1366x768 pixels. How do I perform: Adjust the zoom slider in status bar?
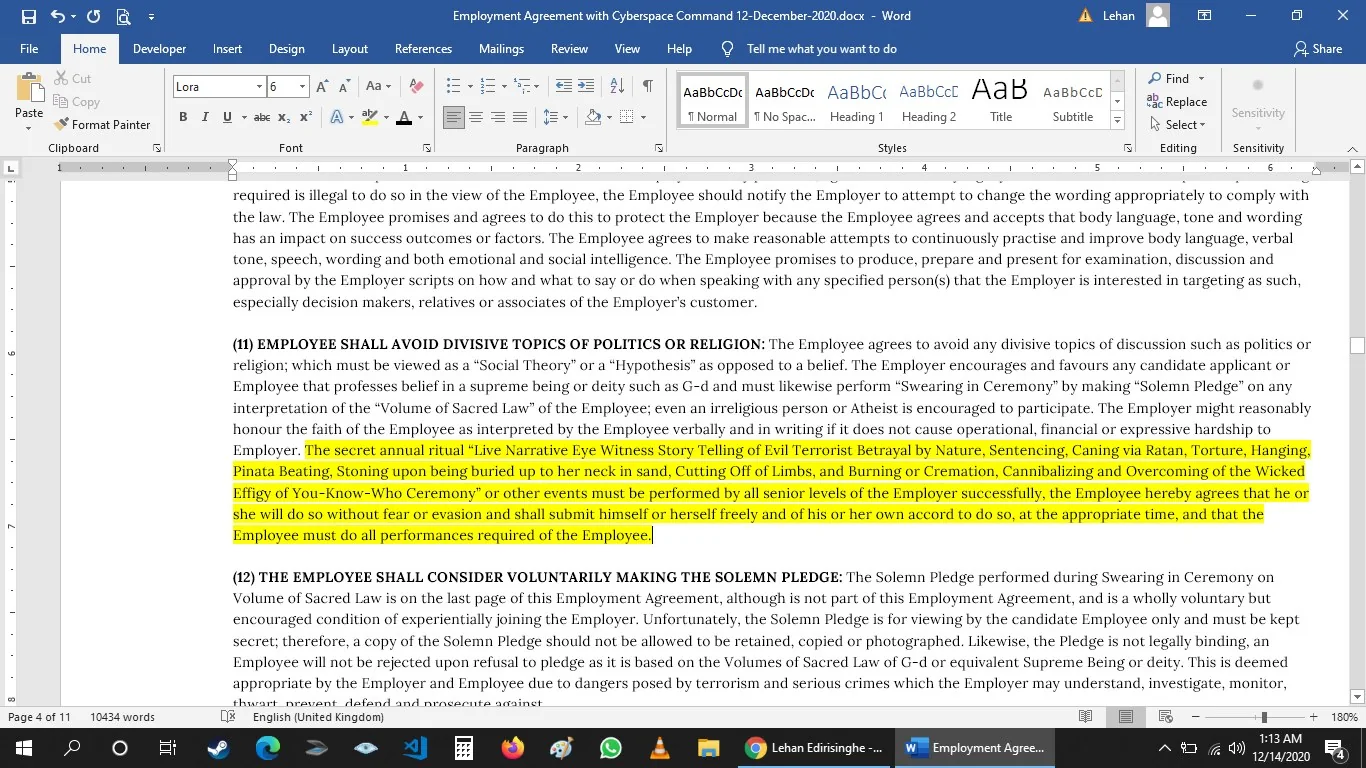point(1264,717)
